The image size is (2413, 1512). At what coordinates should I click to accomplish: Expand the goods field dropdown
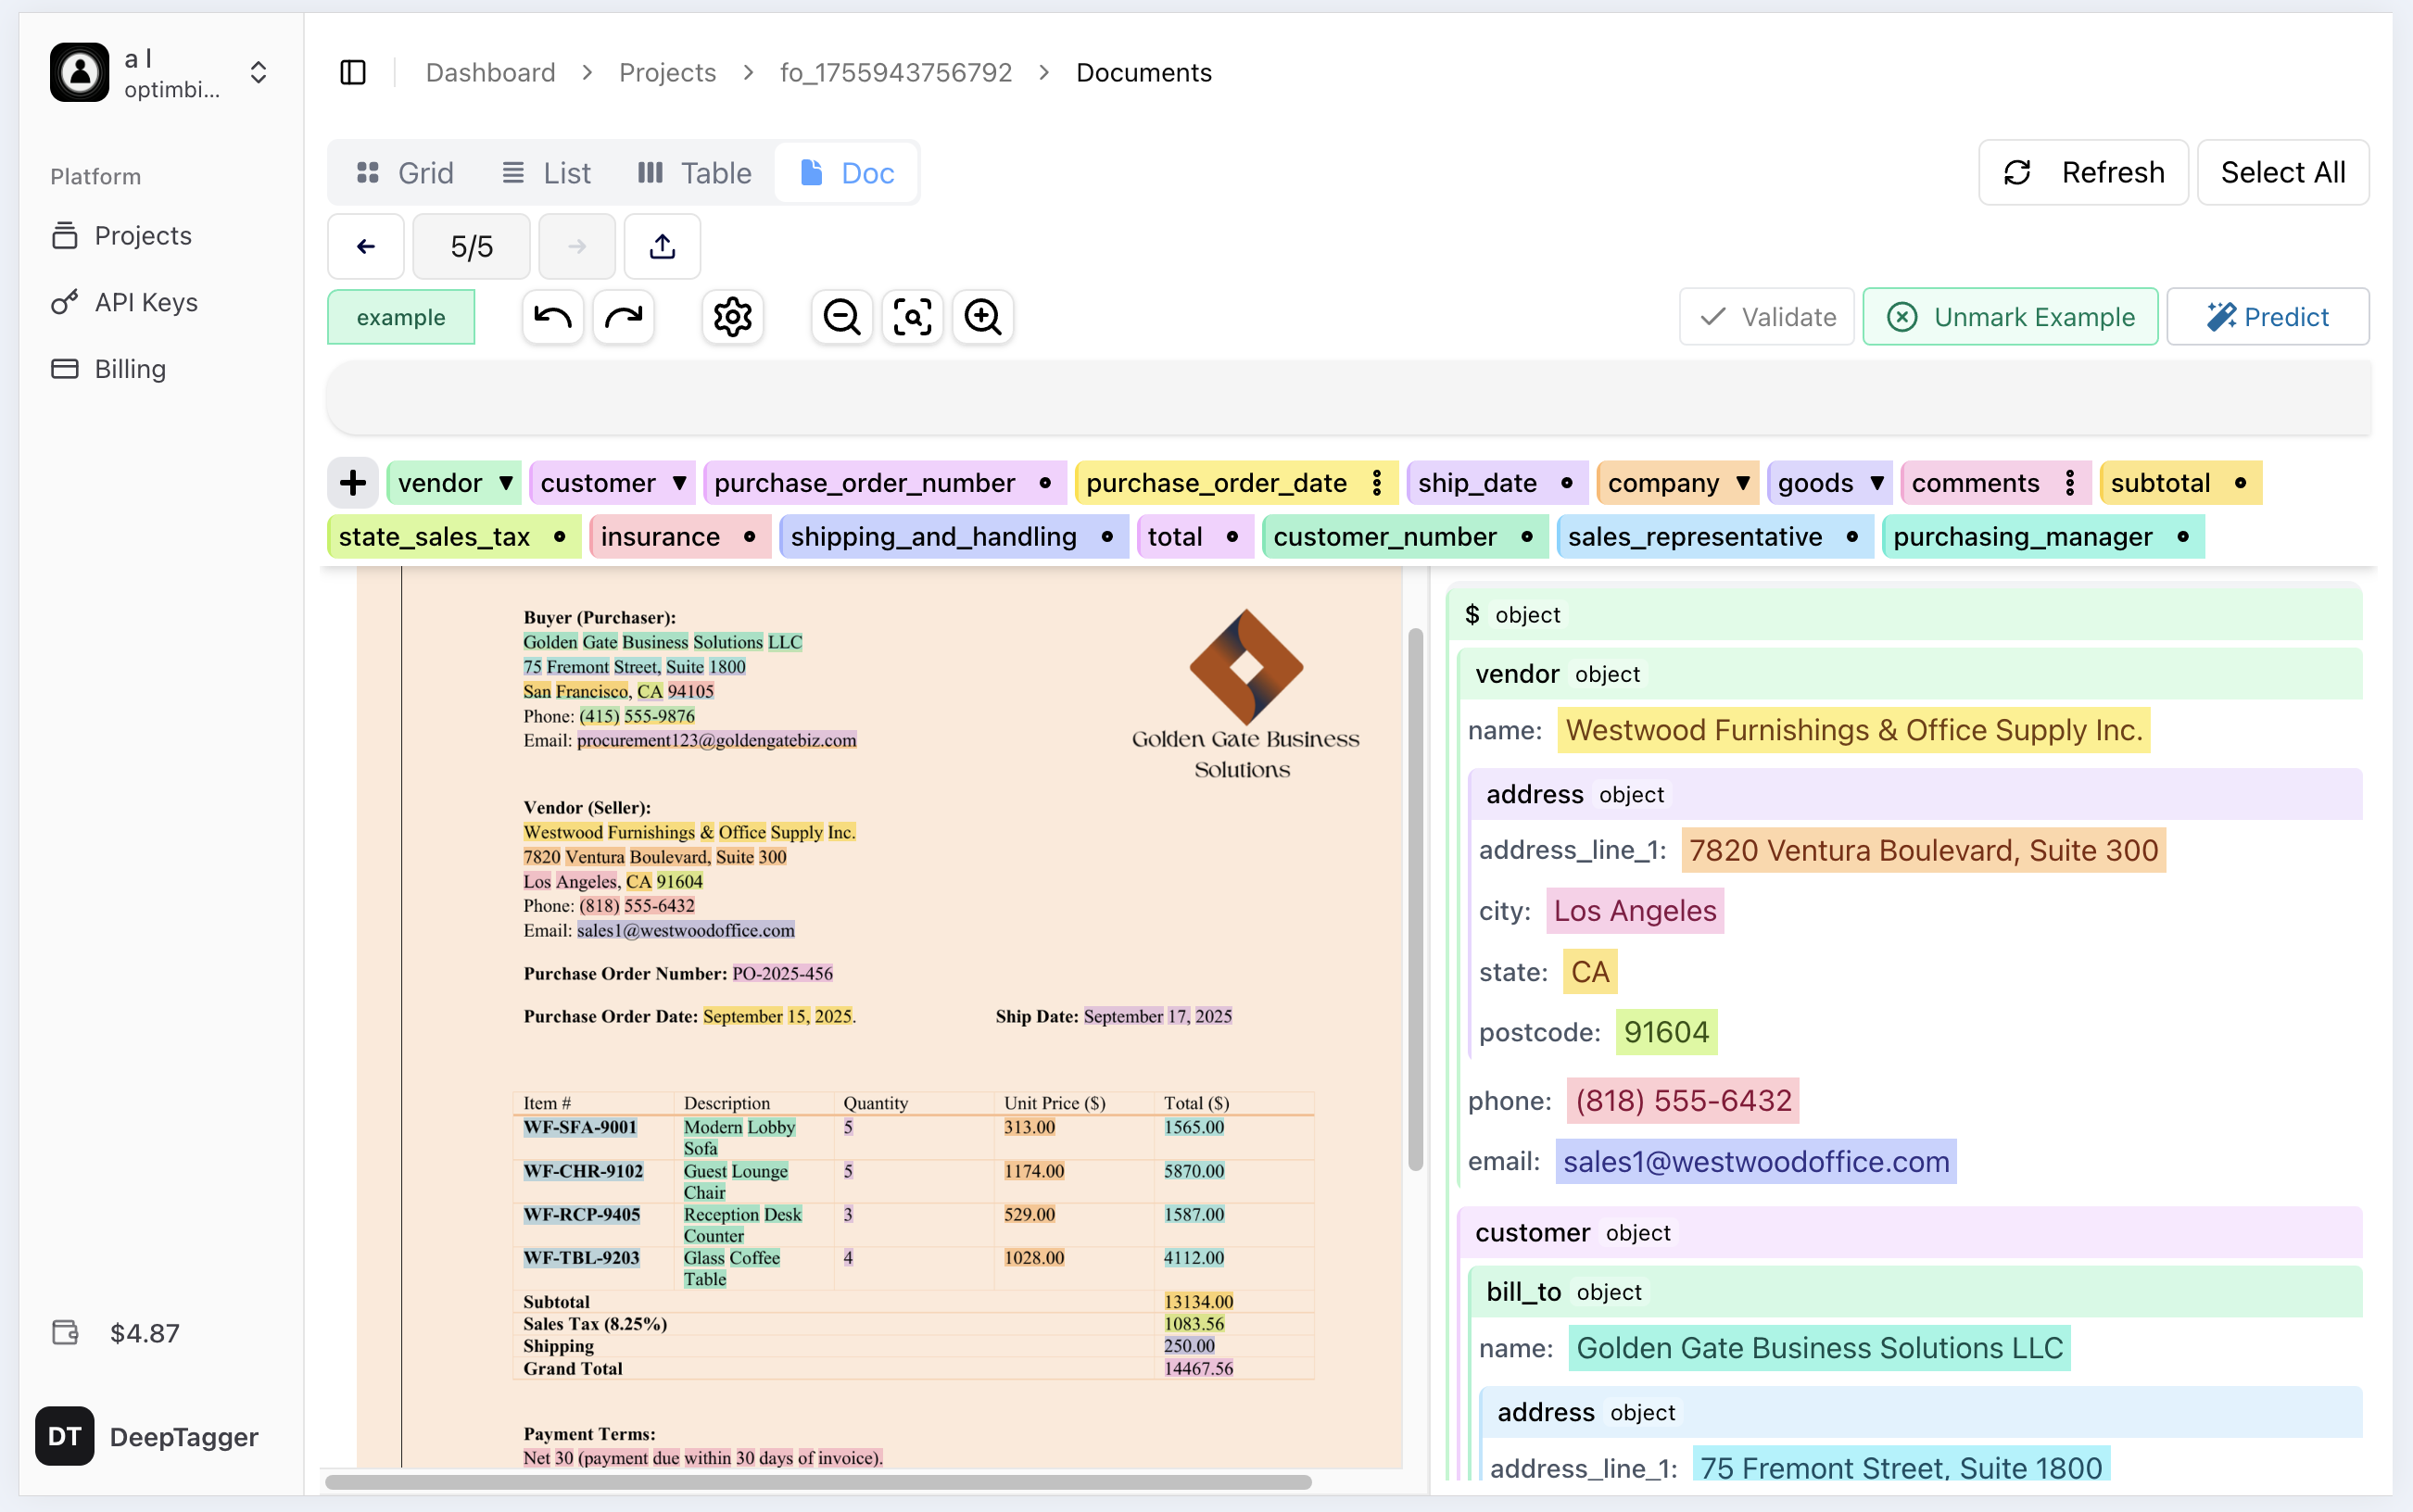[1876, 483]
